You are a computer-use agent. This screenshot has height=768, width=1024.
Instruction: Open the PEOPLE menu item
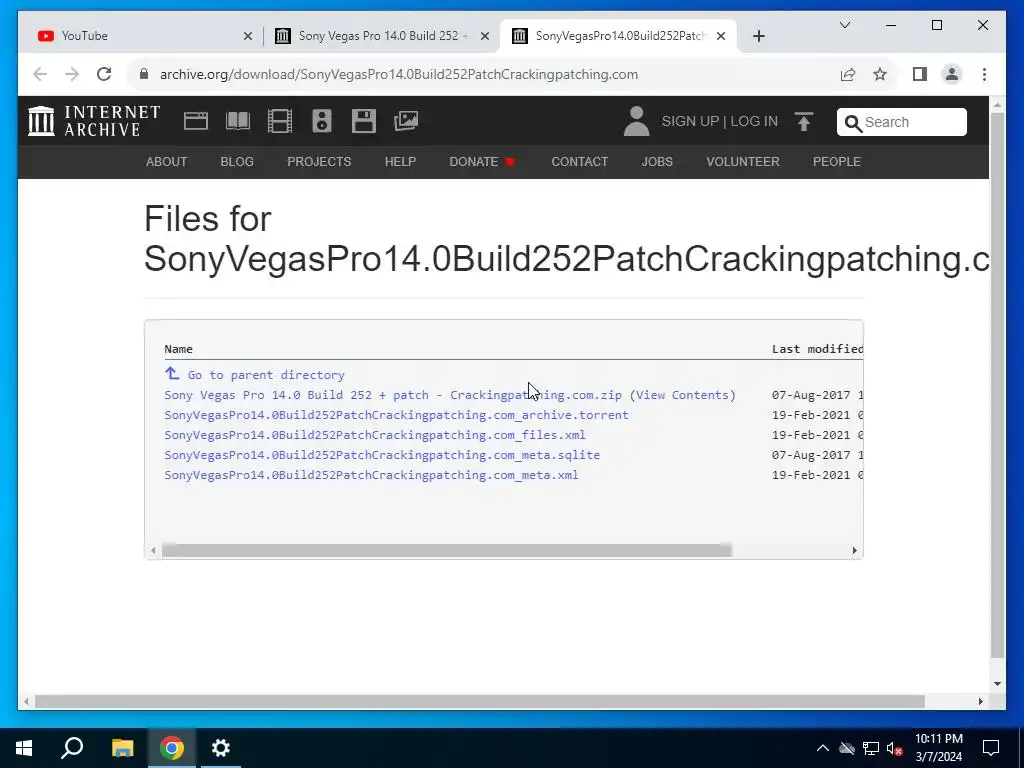click(837, 161)
